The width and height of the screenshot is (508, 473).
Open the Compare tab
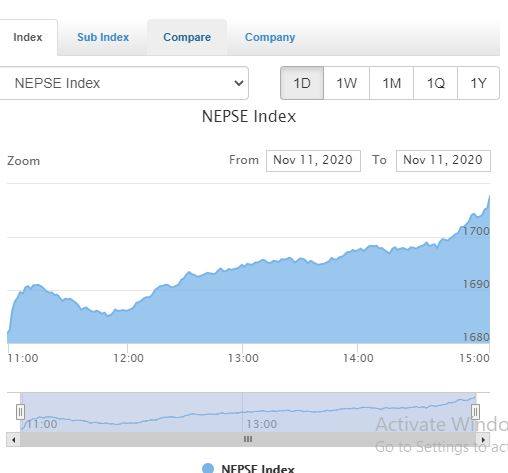[187, 37]
